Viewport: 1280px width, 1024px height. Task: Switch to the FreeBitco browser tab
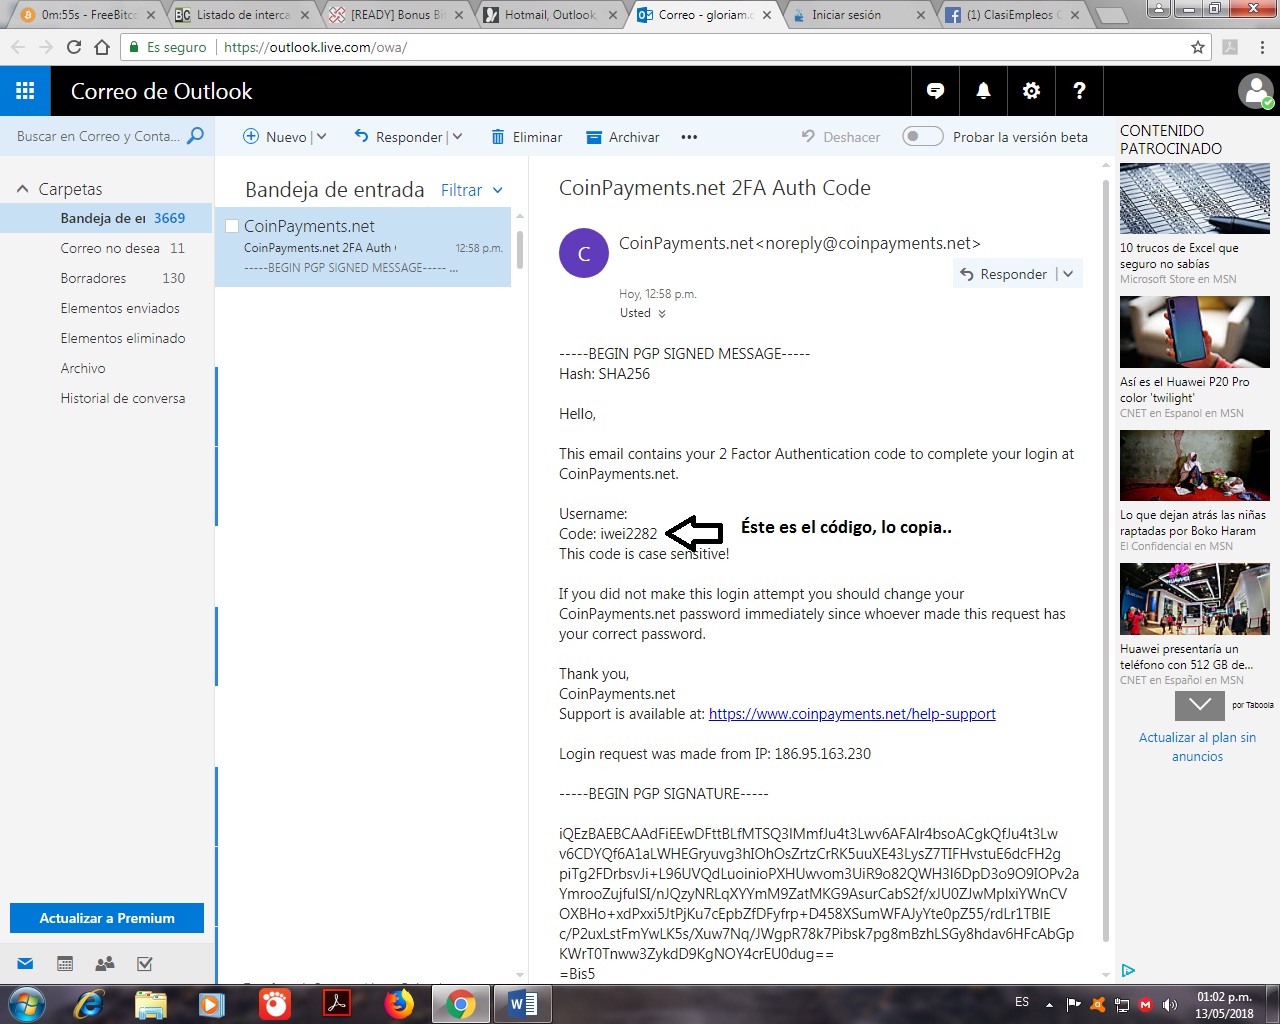[88, 15]
